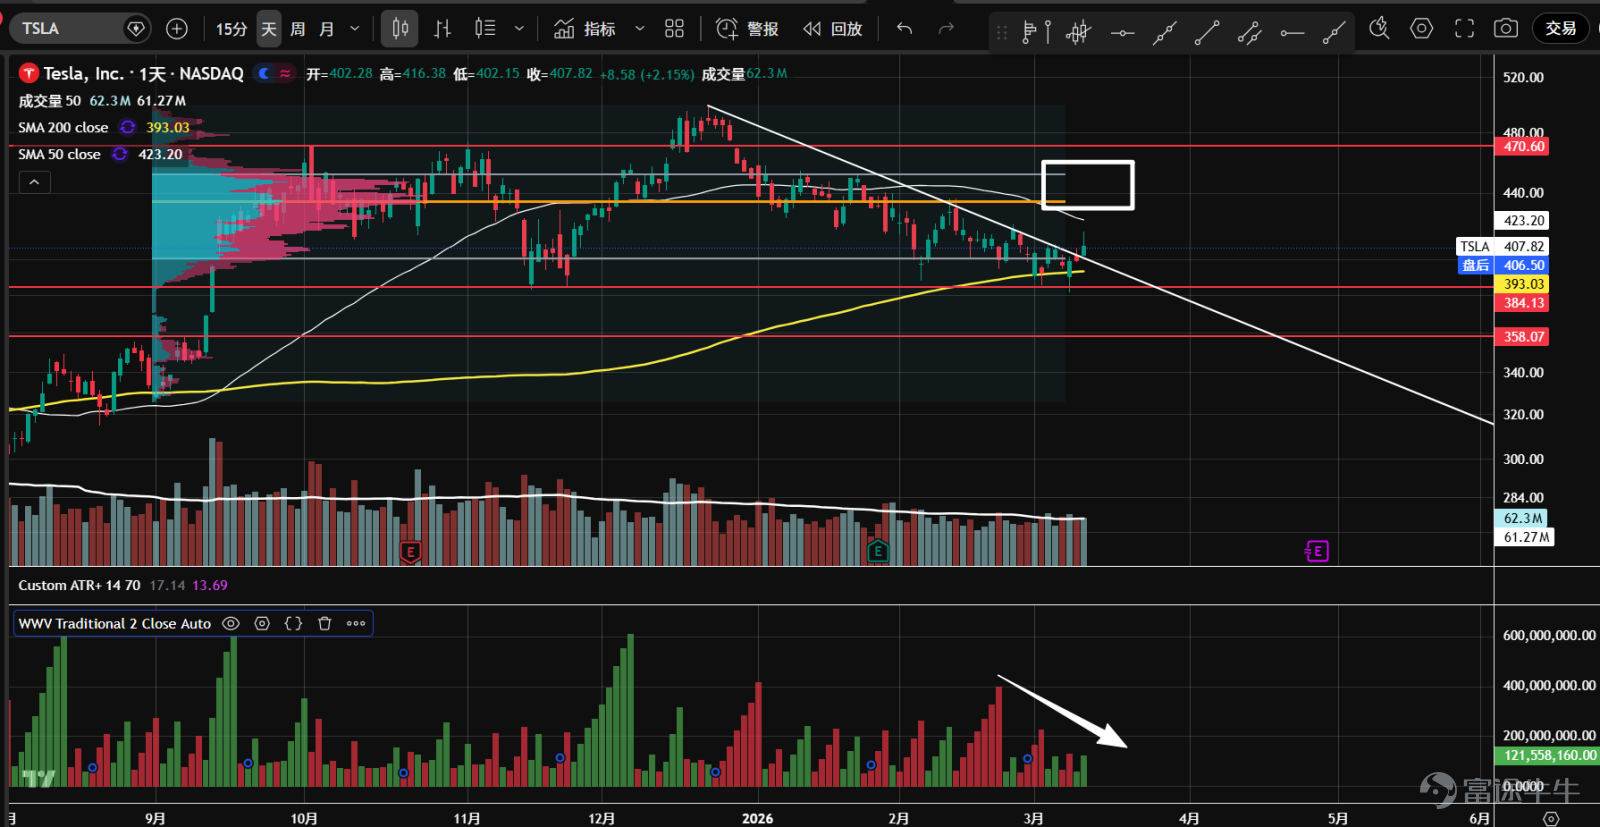Click the 交易 trade button

[1561, 28]
